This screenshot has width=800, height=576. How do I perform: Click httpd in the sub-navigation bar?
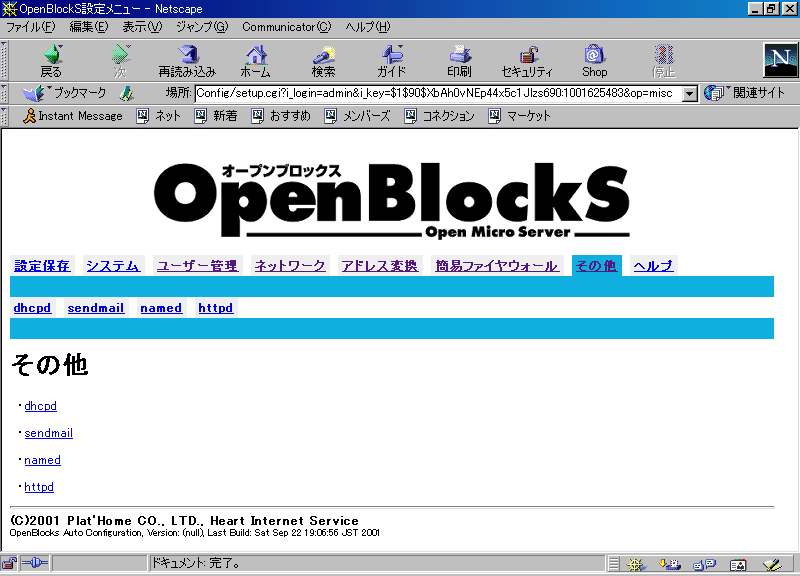[216, 308]
